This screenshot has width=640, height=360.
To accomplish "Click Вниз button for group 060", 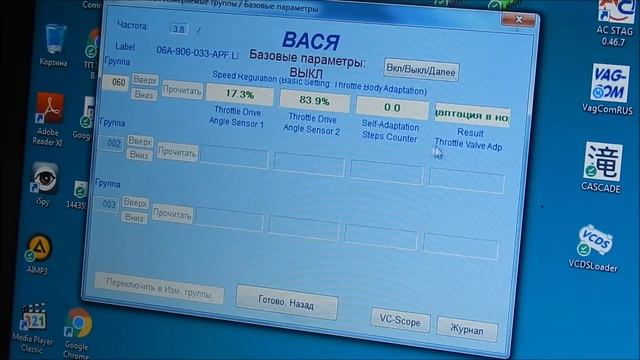I will (x=144, y=95).
